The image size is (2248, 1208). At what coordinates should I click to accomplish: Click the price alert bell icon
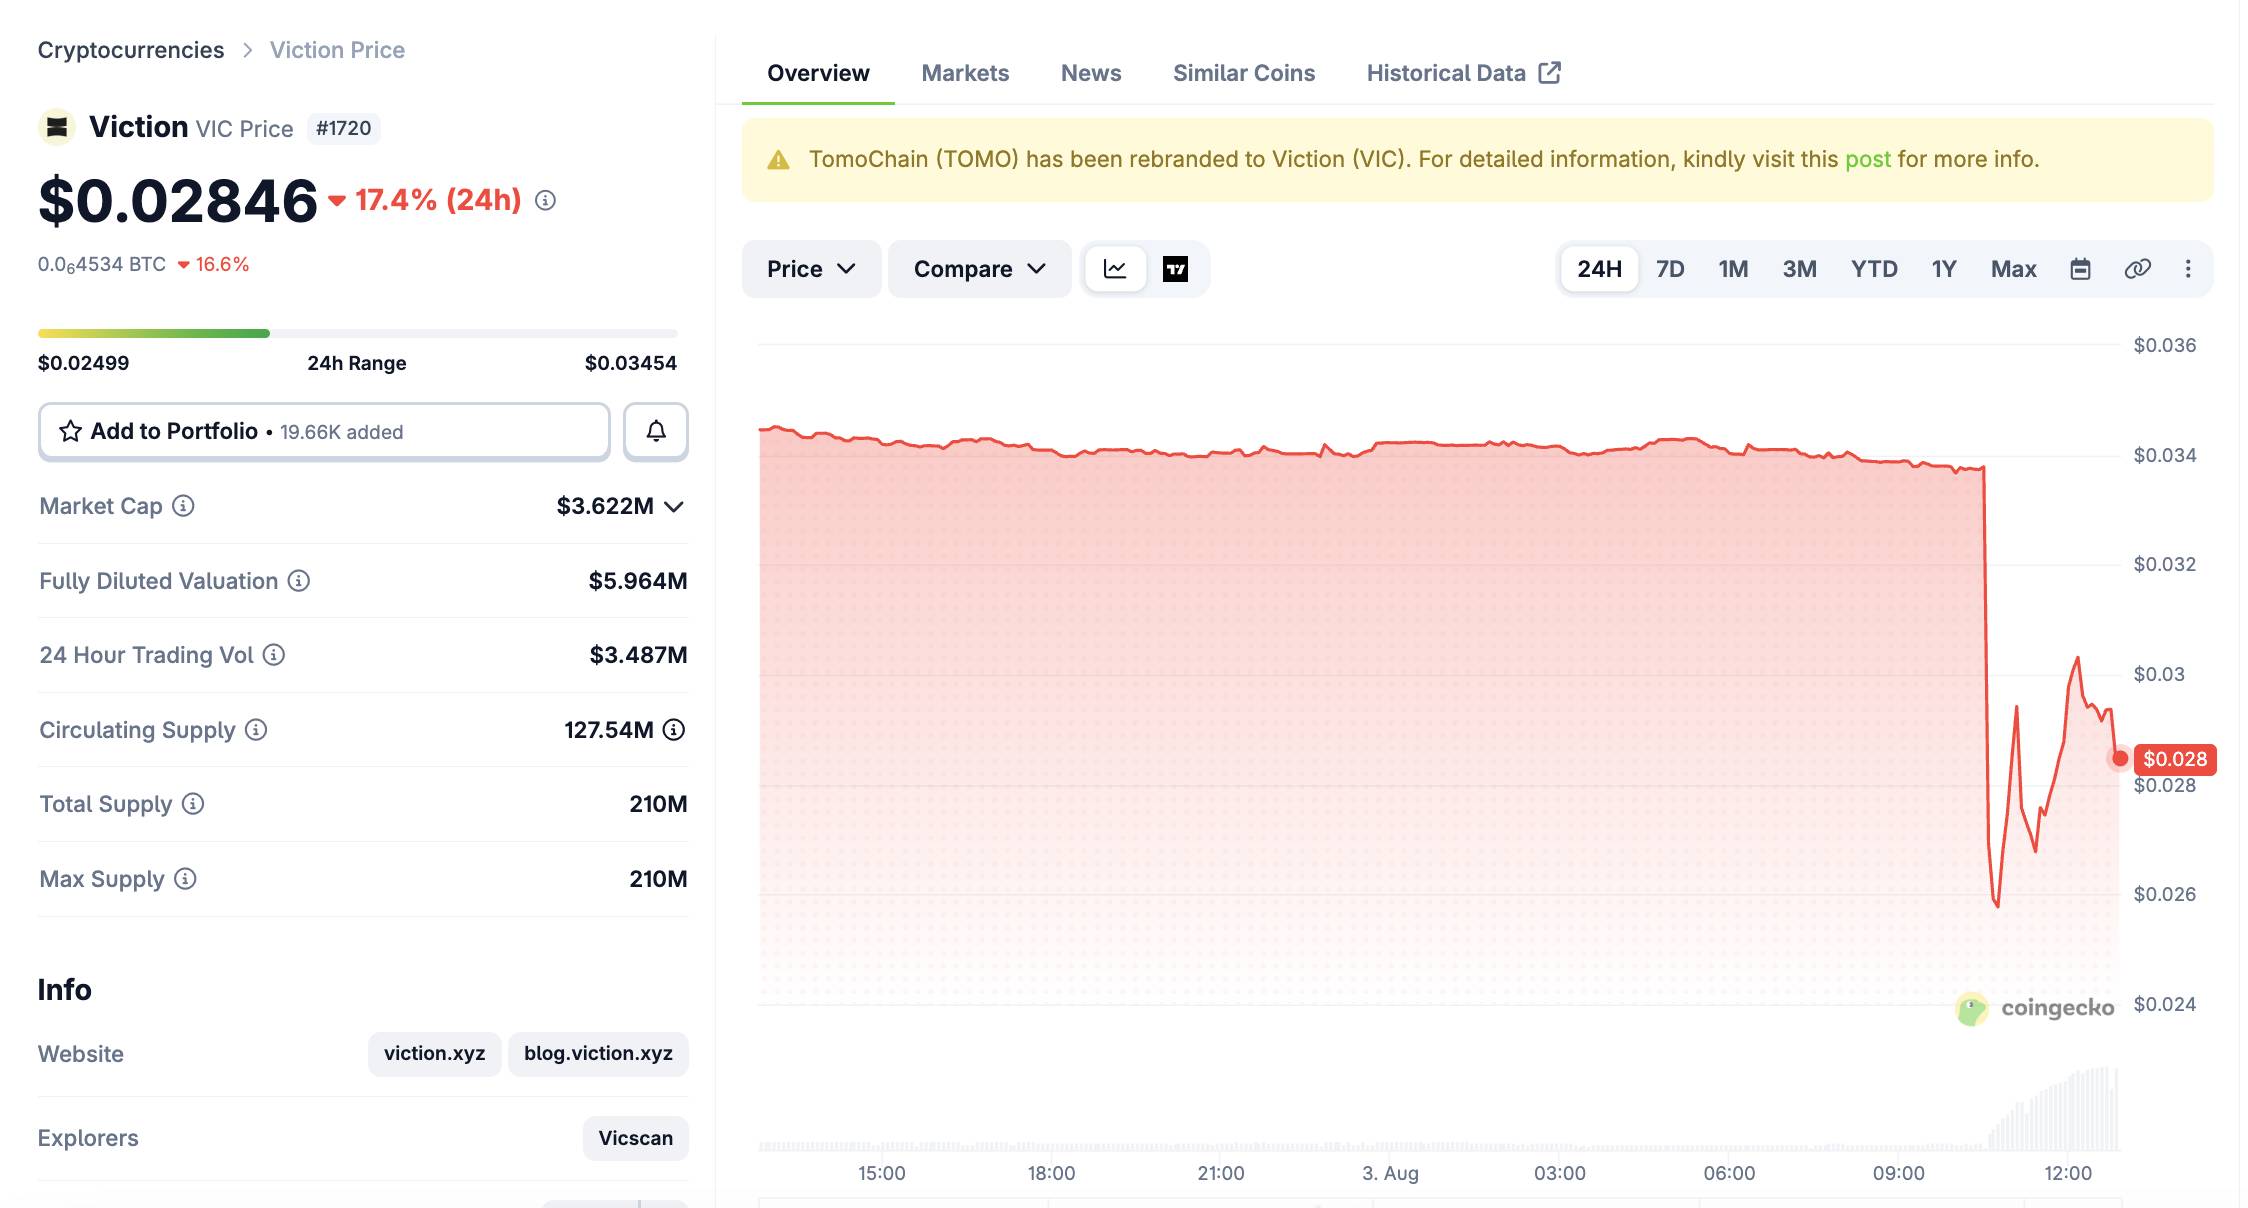(656, 431)
